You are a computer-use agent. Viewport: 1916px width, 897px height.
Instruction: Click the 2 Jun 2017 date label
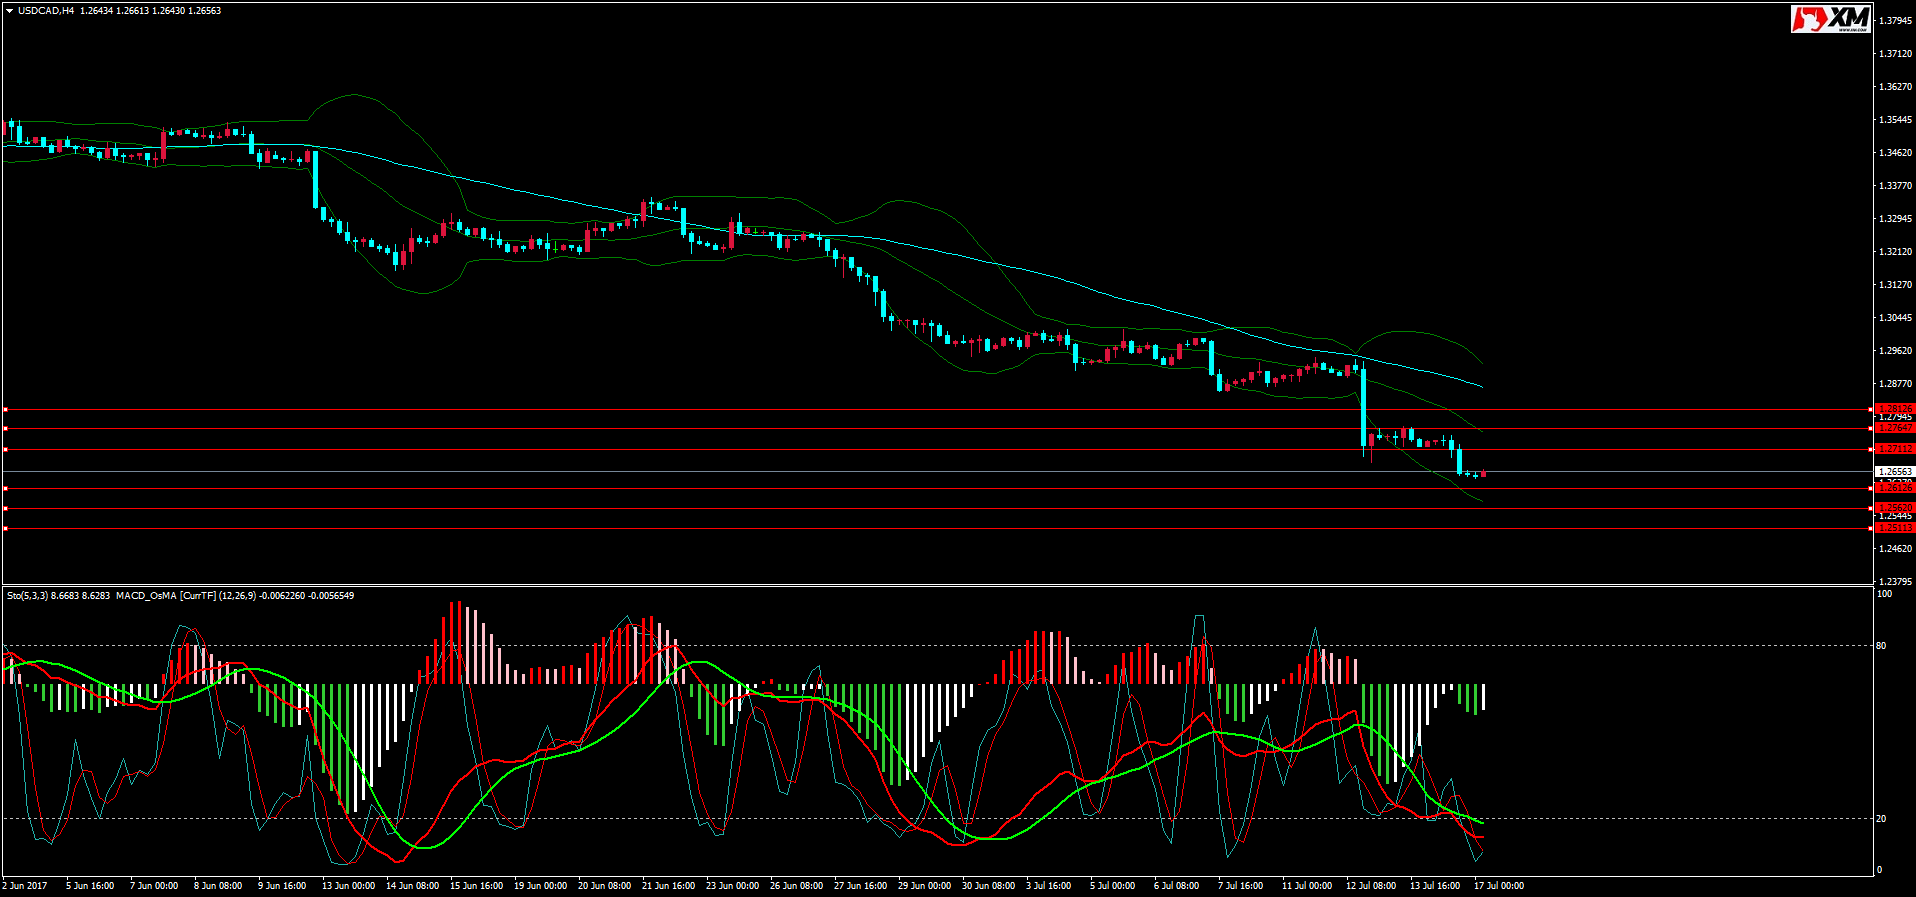[x=25, y=886]
